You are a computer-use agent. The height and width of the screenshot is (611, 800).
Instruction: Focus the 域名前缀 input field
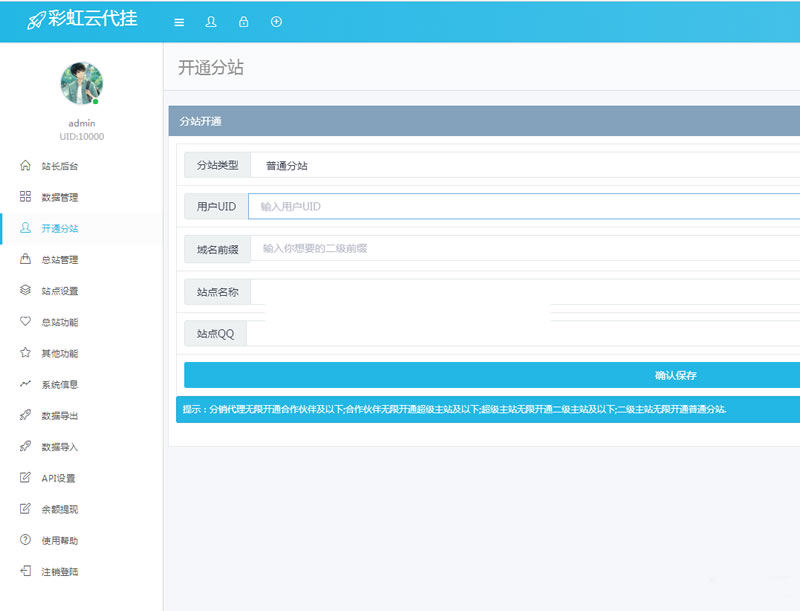pos(526,249)
